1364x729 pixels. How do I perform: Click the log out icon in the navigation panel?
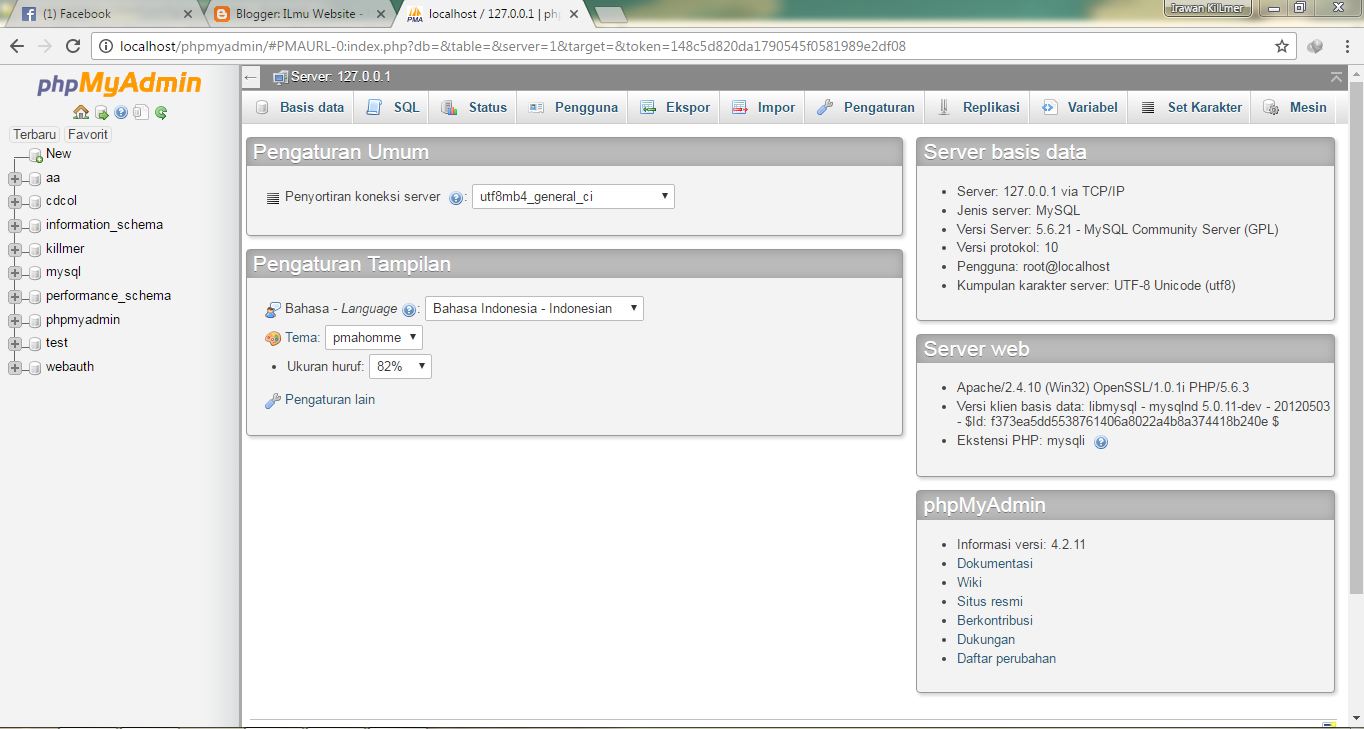click(101, 112)
